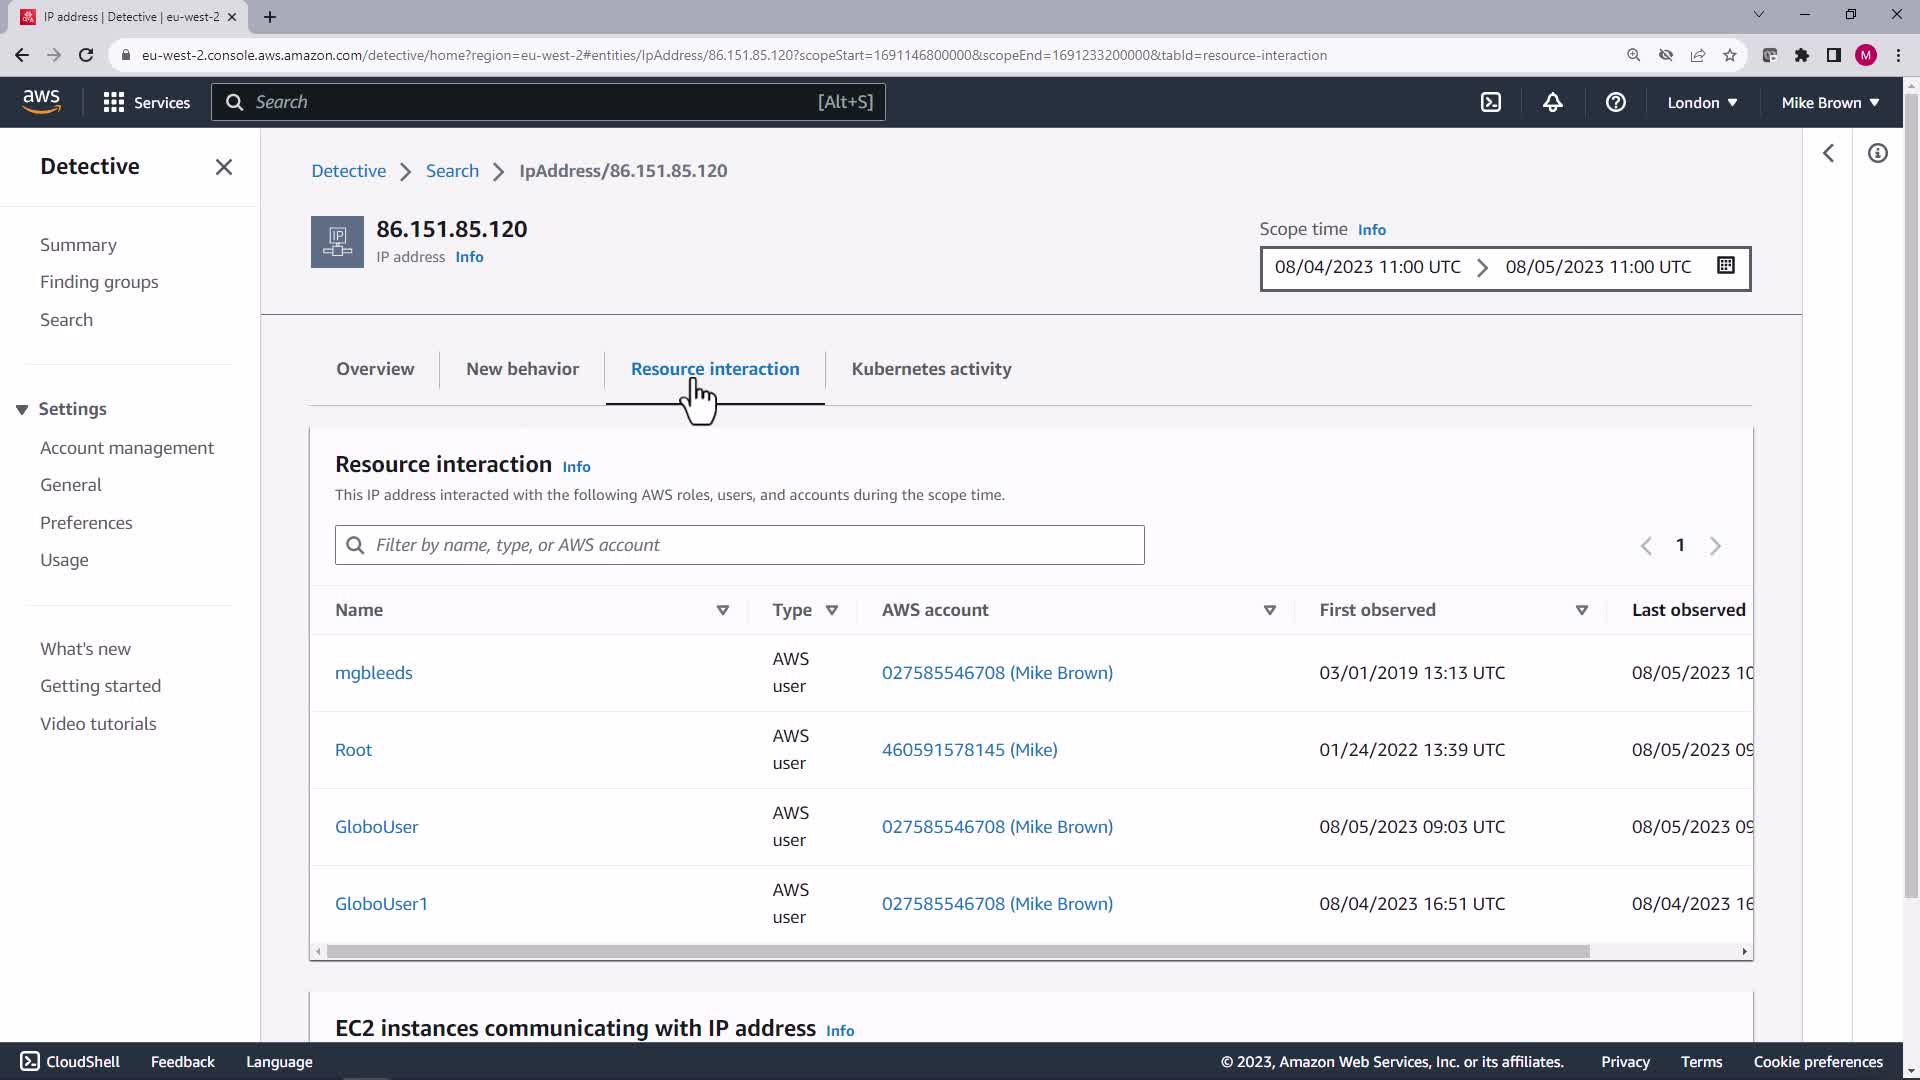Image resolution: width=1920 pixels, height=1080 pixels.
Task: Open the CloudShell terminal icon in header
Action: pyautogui.click(x=1491, y=102)
